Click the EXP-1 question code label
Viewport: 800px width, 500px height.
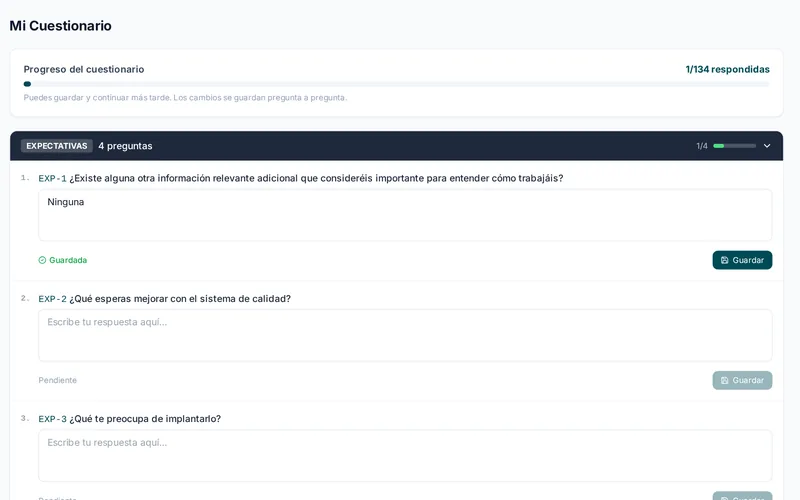coord(52,179)
